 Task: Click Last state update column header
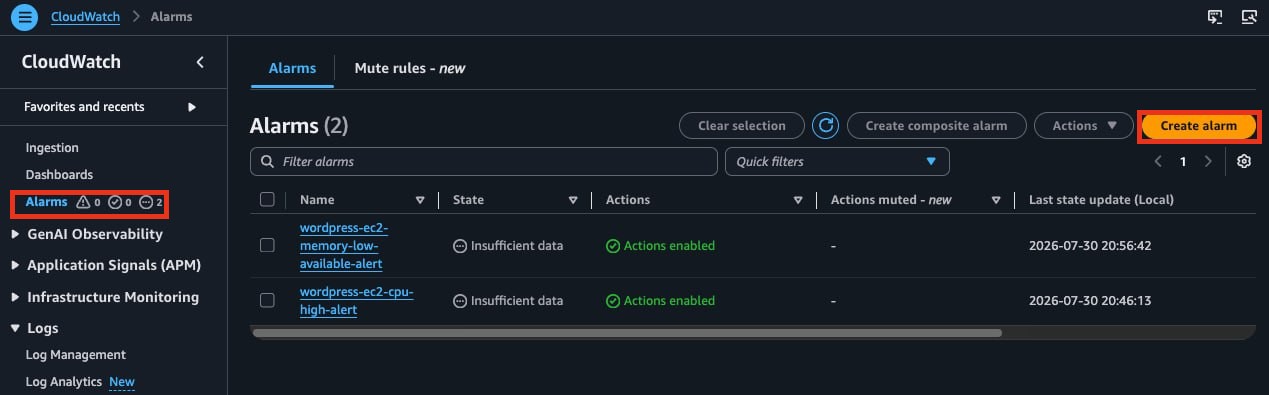(1101, 200)
